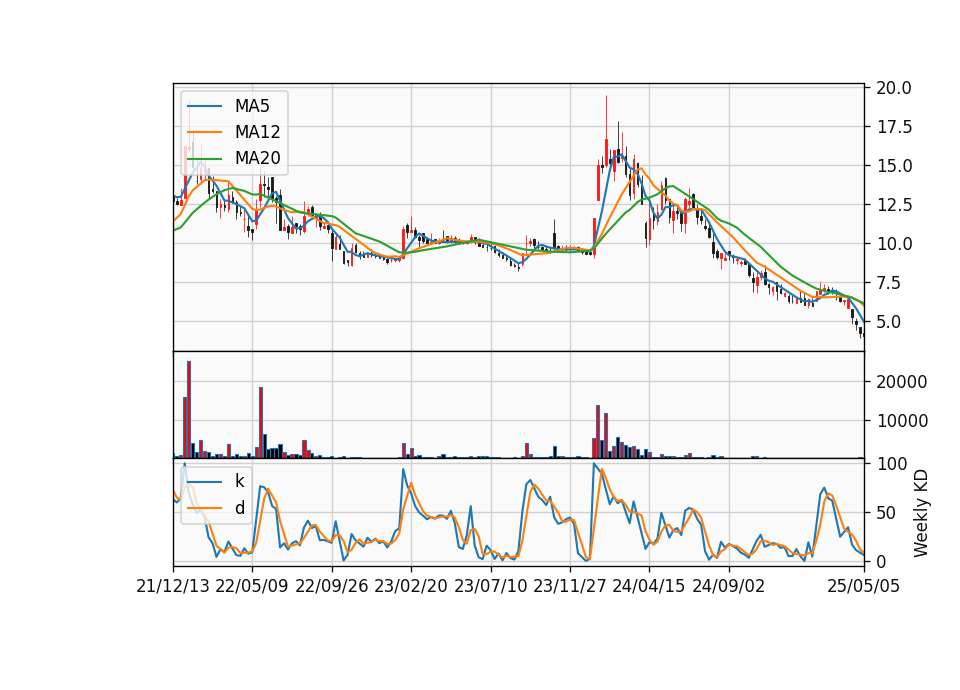The image size is (960, 690).
Task: Click the 22/05/09 date label
Action: click(x=252, y=586)
